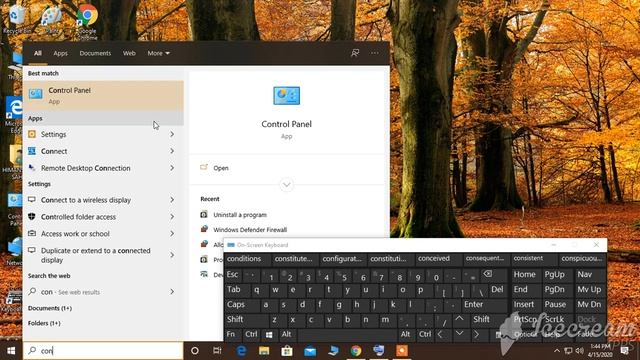
Task: Click the Folders (1+) result group
Action: (x=44, y=323)
